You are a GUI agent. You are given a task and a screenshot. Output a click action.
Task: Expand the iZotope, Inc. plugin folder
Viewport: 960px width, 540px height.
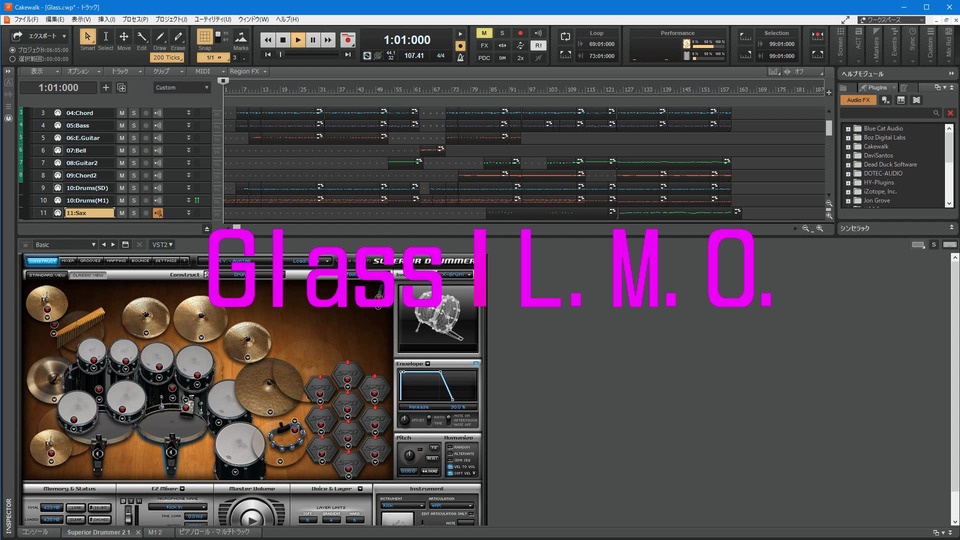tap(848, 192)
